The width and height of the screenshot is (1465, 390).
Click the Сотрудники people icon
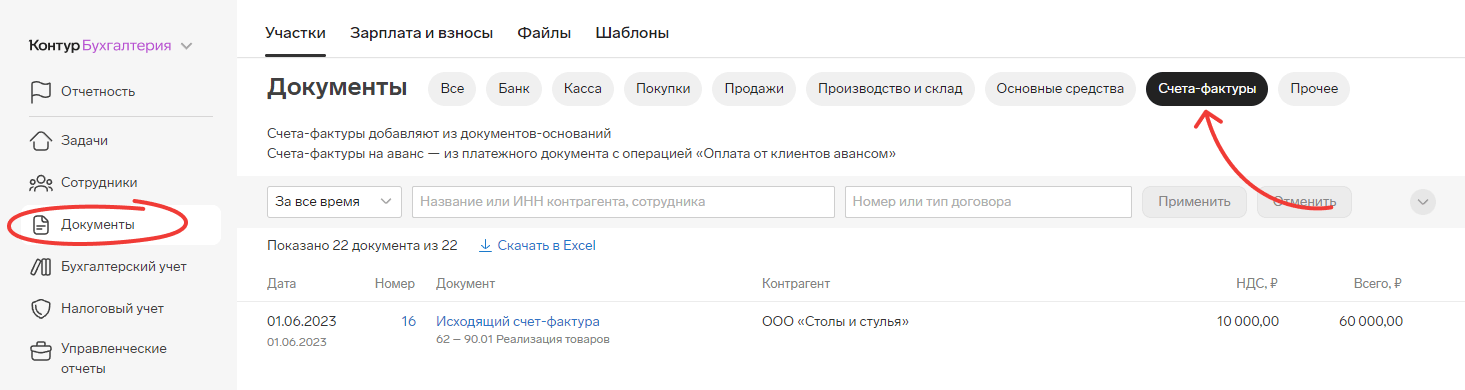point(40,183)
